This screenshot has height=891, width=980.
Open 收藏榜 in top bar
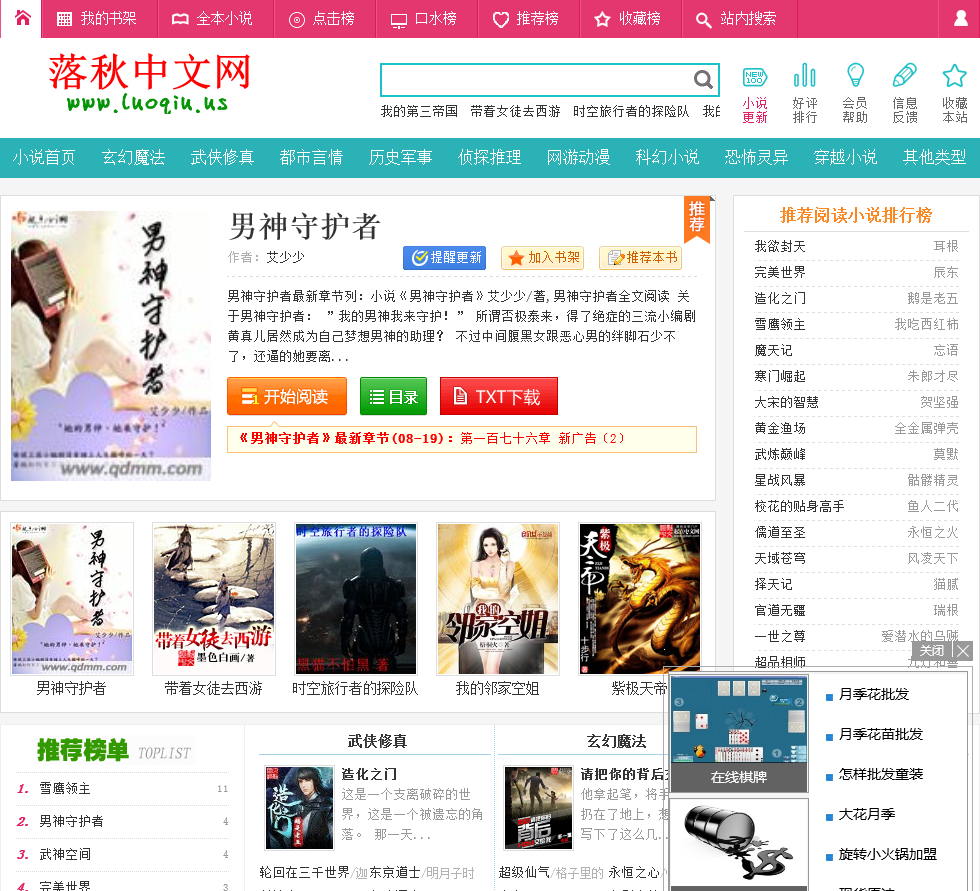point(628,19)
